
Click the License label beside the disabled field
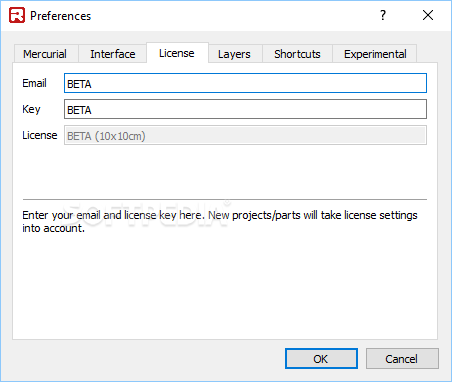40,135
